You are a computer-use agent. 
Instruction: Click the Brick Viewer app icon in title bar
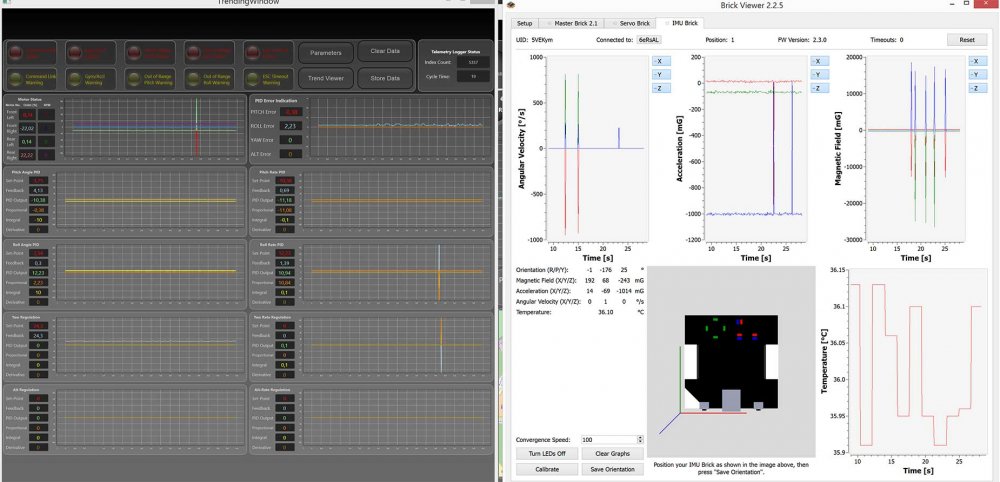tap(510, 5)
